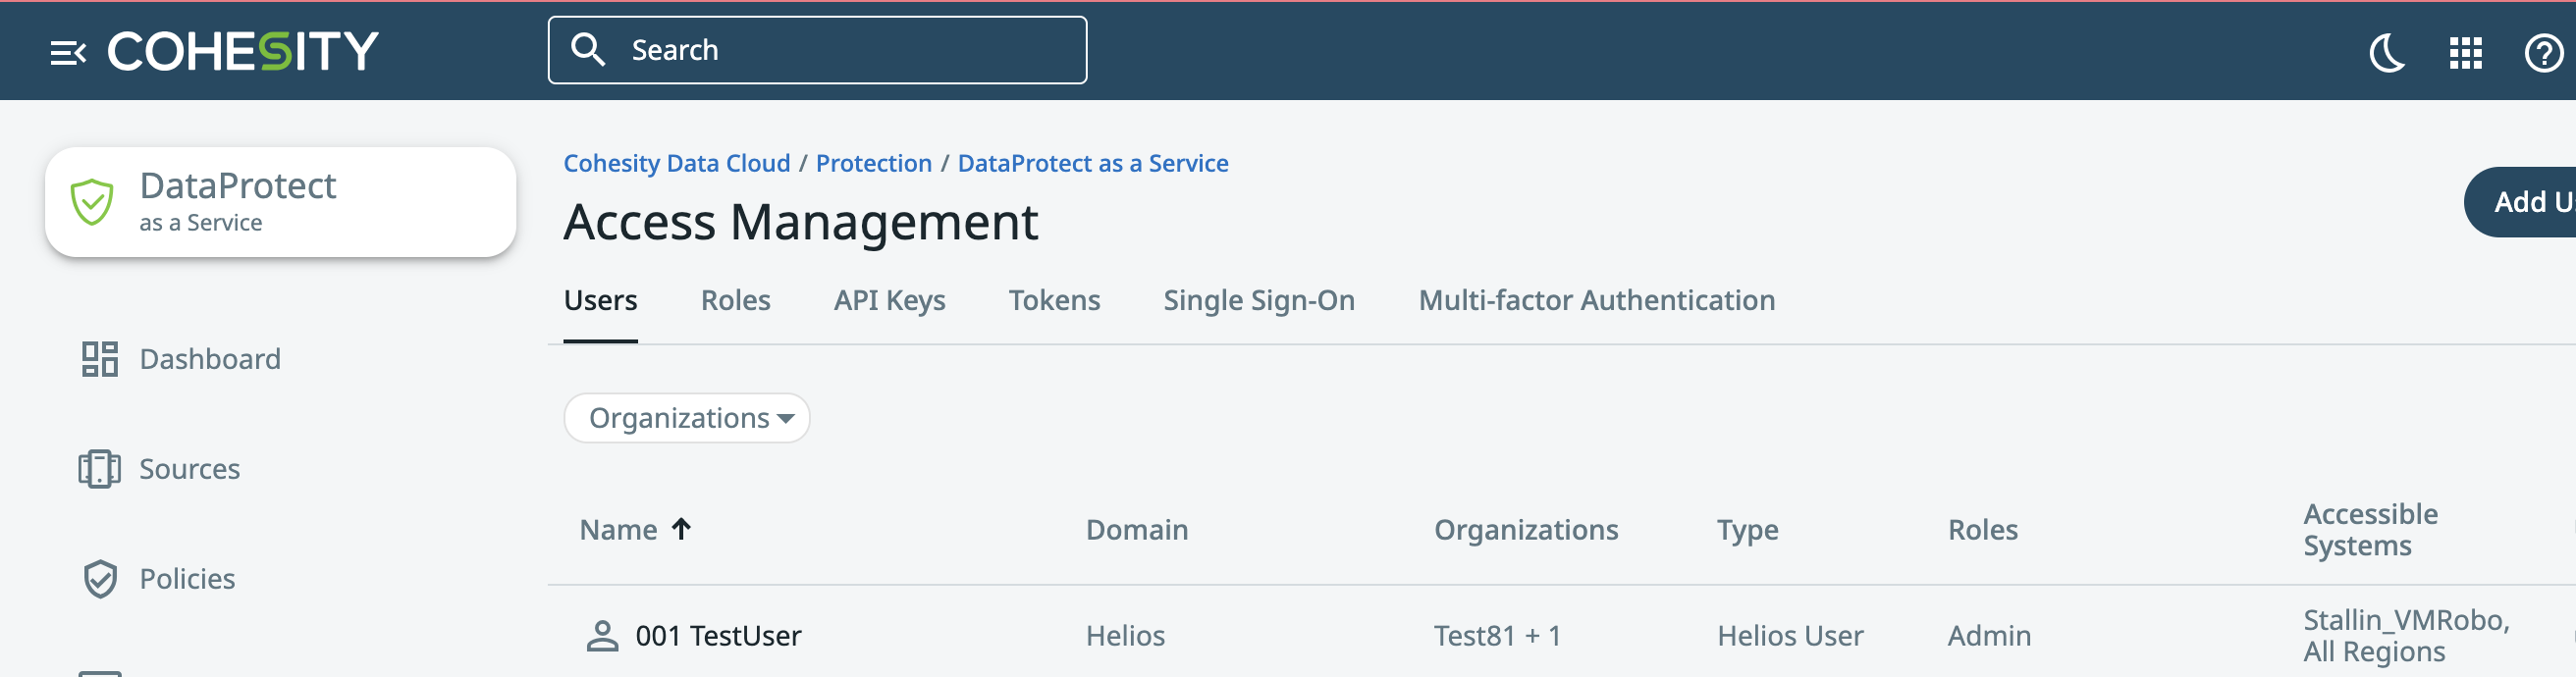Screen dimensions: 2576x677
Task: Click the Cohesity logo
Action: tap(243, 51)
